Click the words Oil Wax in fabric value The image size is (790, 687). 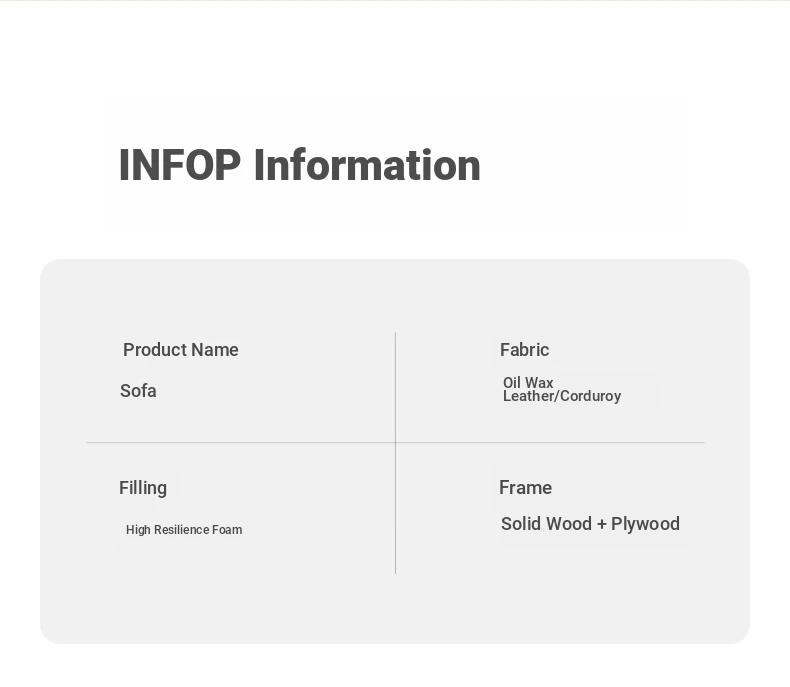click(x=528, y=383)
